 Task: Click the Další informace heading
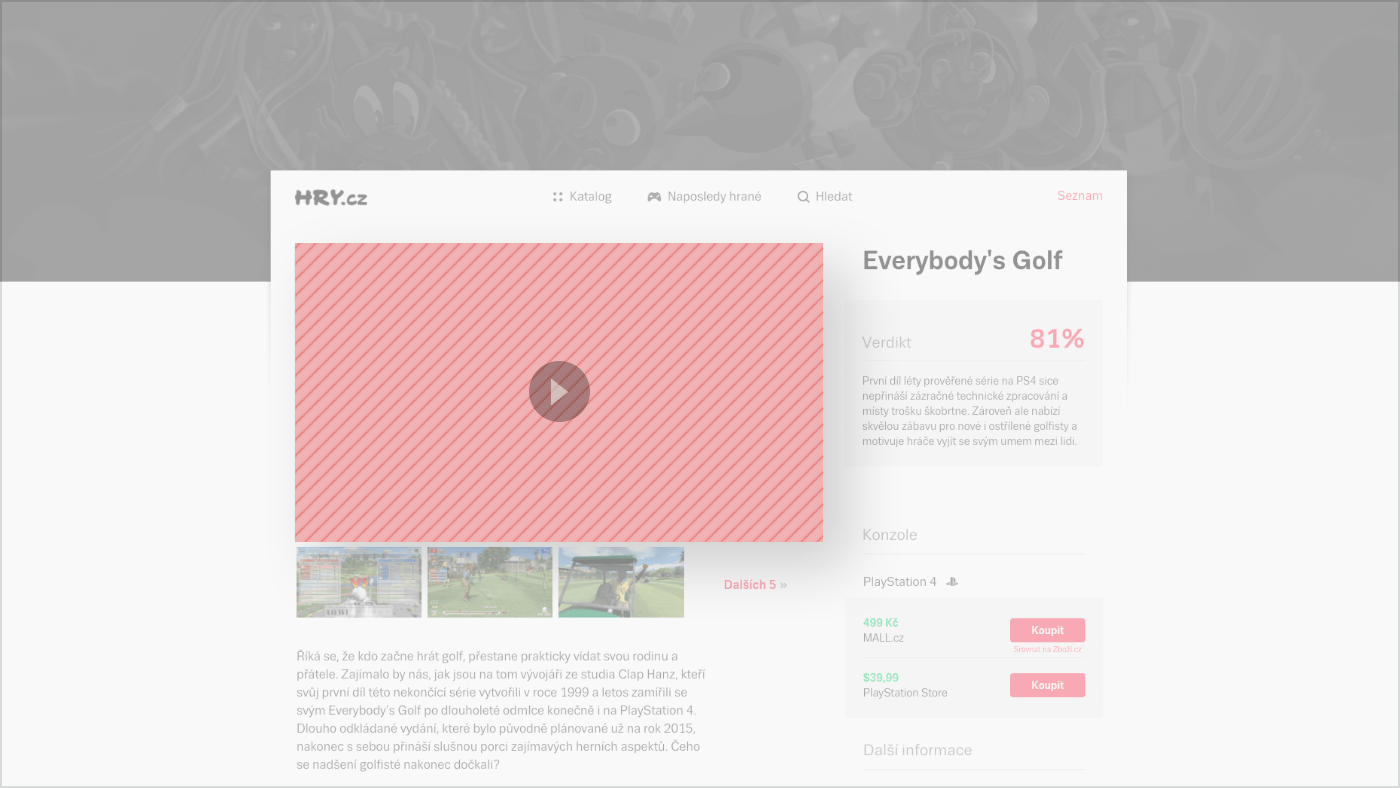917,750
